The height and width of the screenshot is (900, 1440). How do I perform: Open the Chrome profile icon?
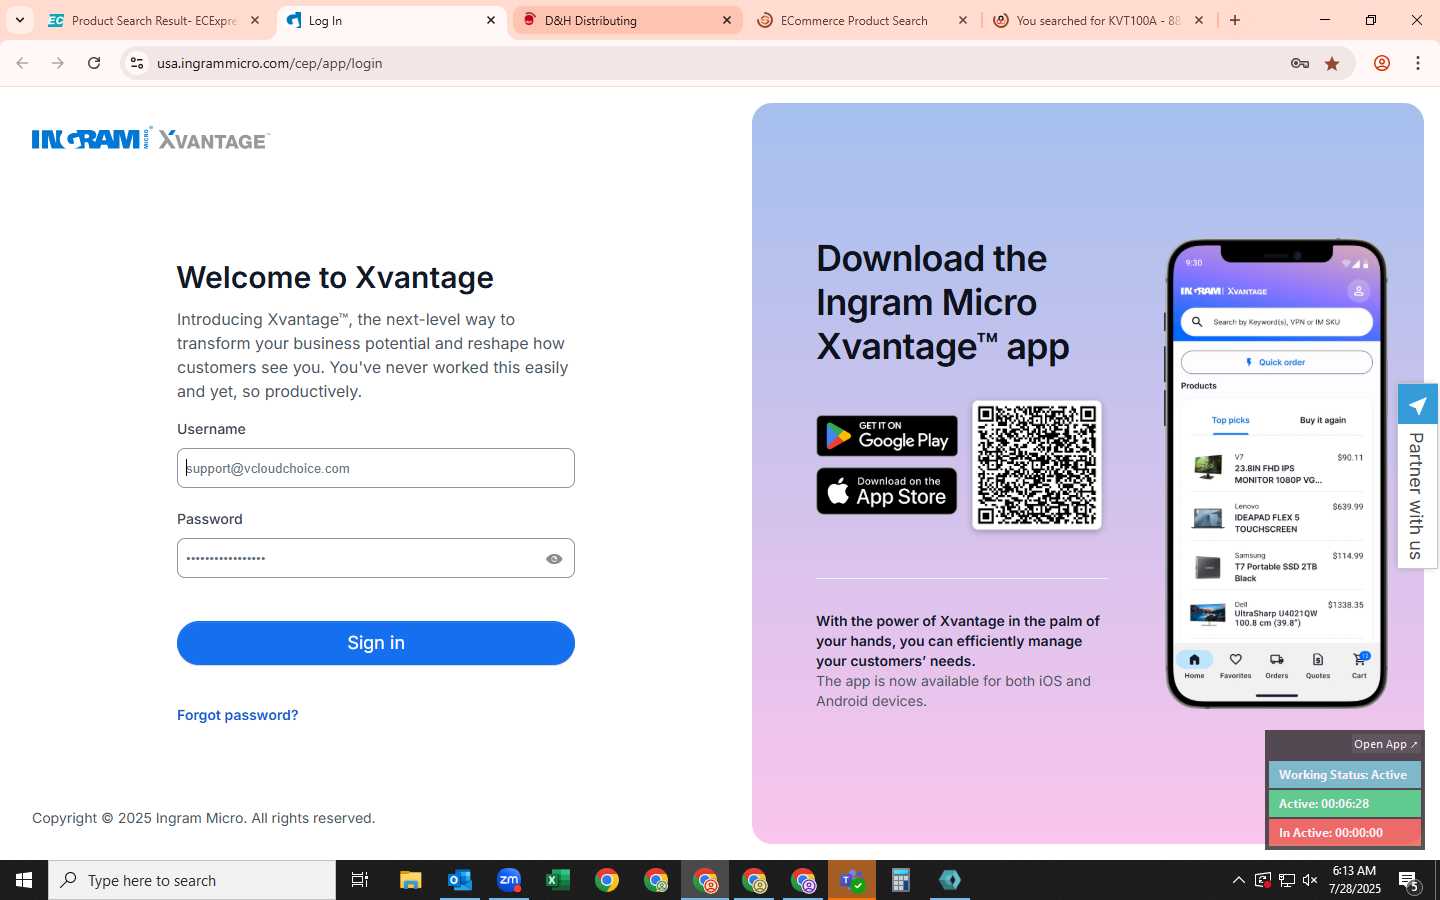(x=1382, y=63)
